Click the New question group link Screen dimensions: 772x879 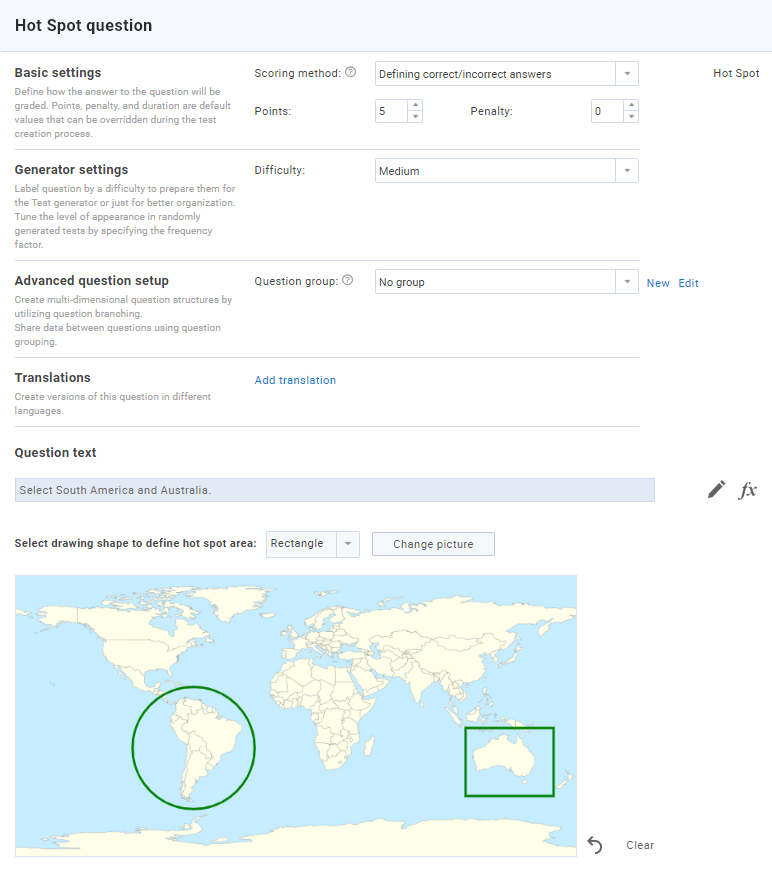[658, 283]
